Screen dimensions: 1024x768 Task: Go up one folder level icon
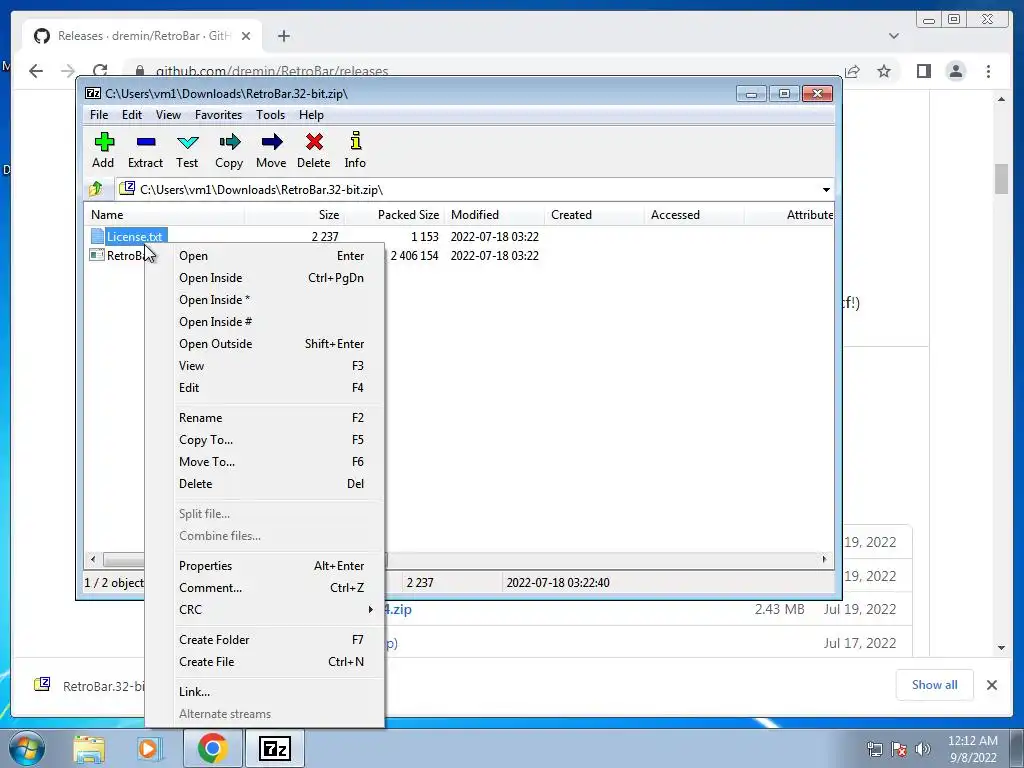coord(95,189)
